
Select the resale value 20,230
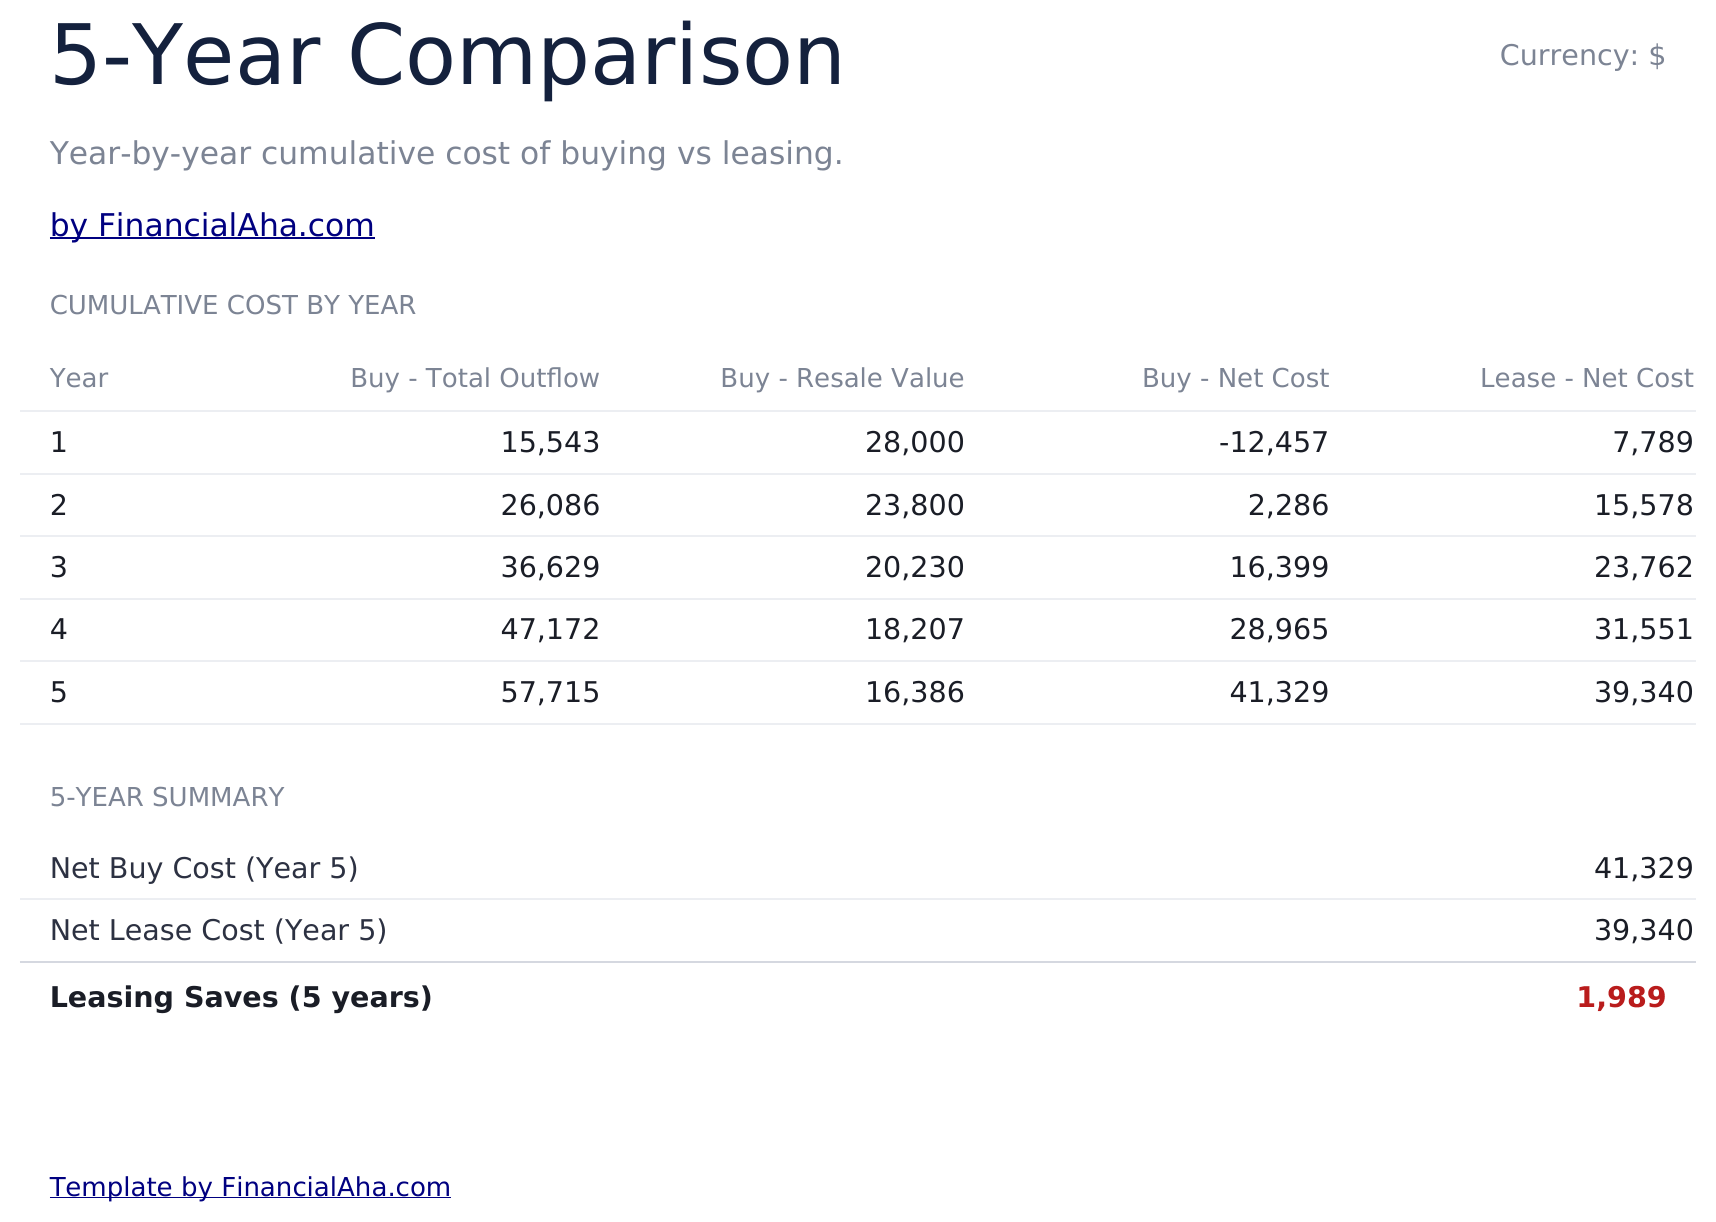[x=915, y=568]
